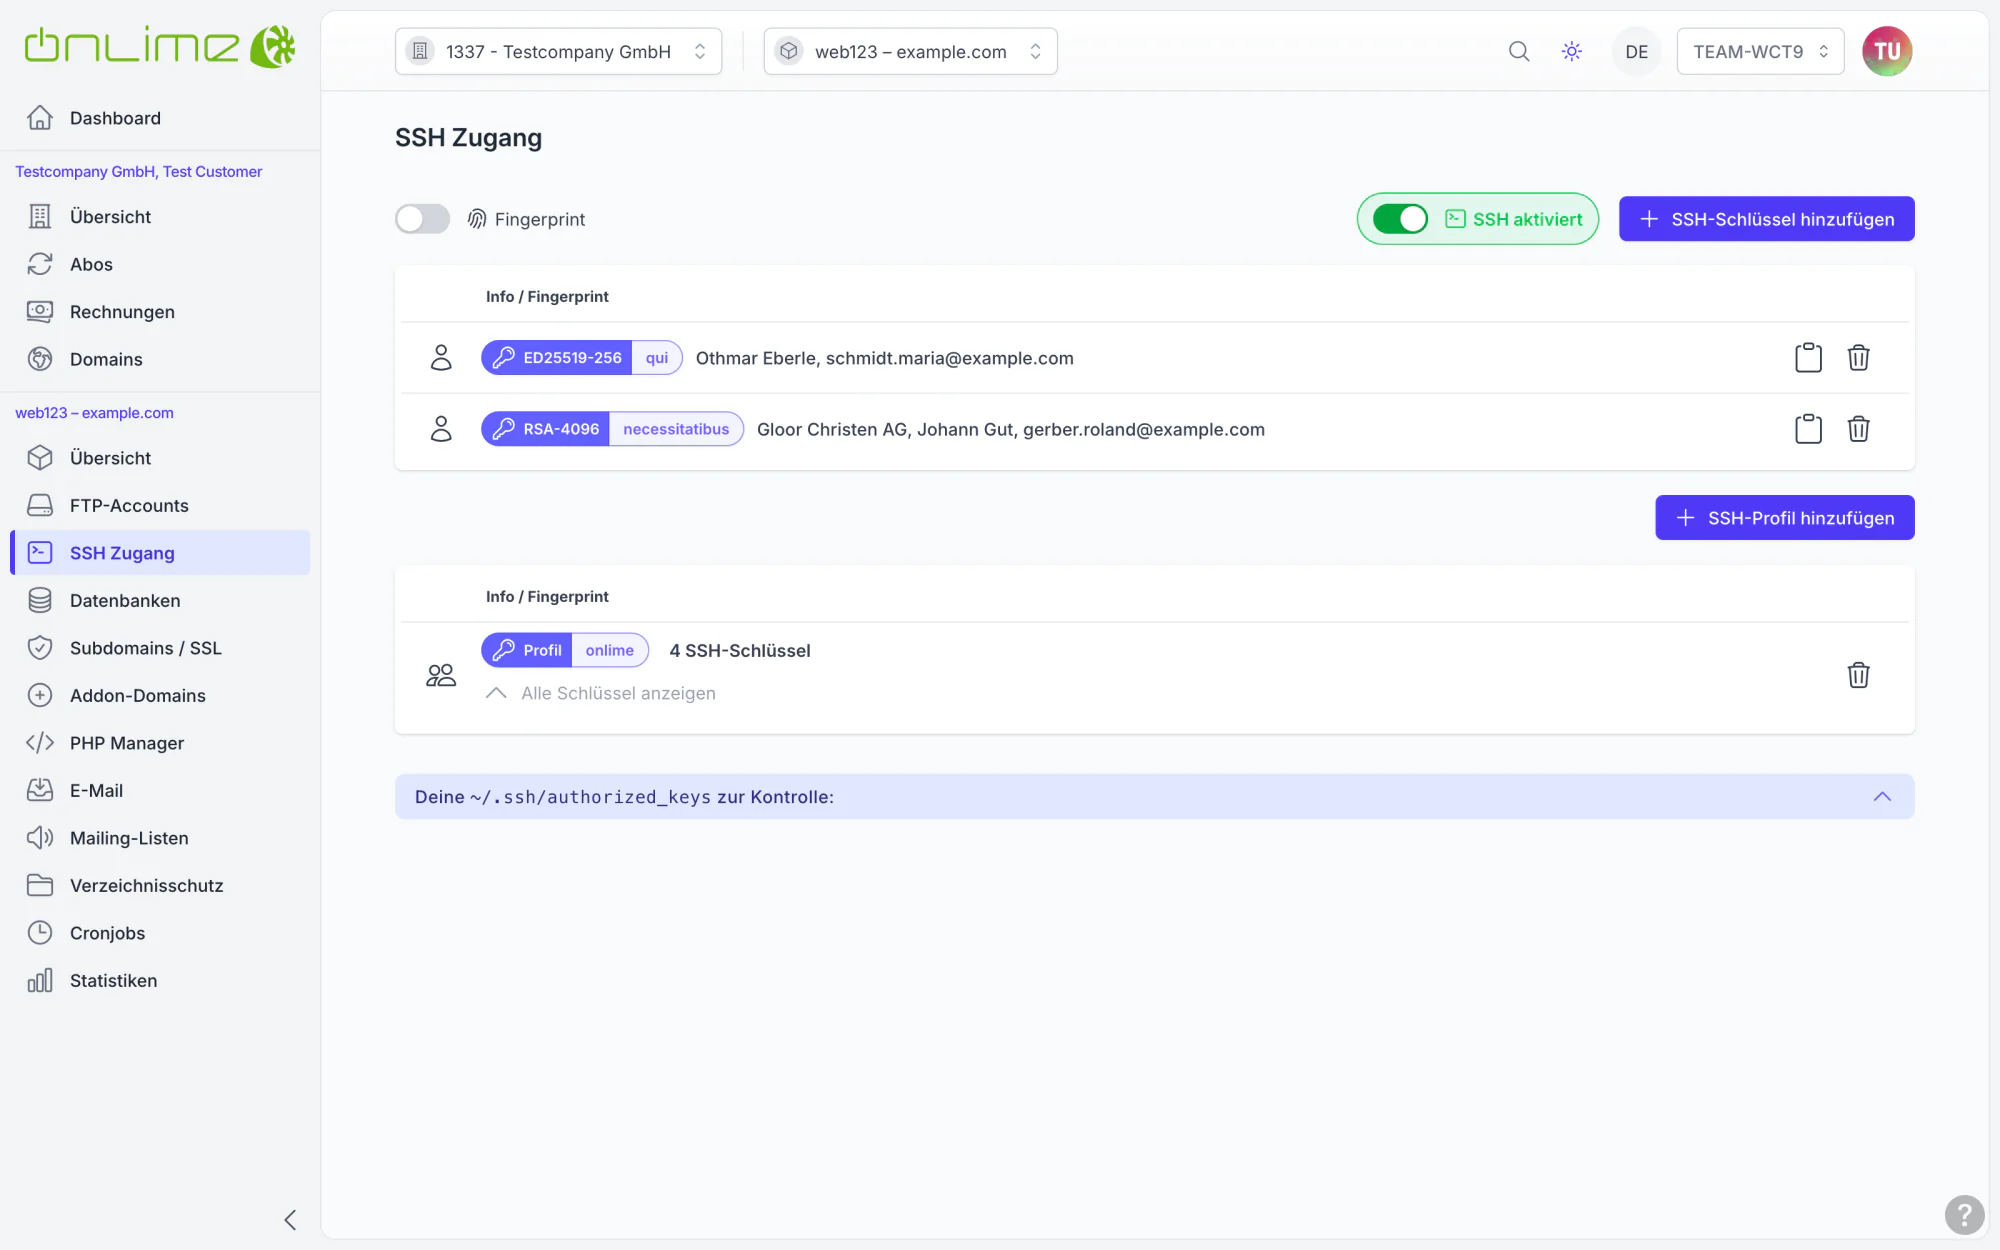Open Abos in sidebar
The image size is (2000, 1250).
click(x=160, y=264)
